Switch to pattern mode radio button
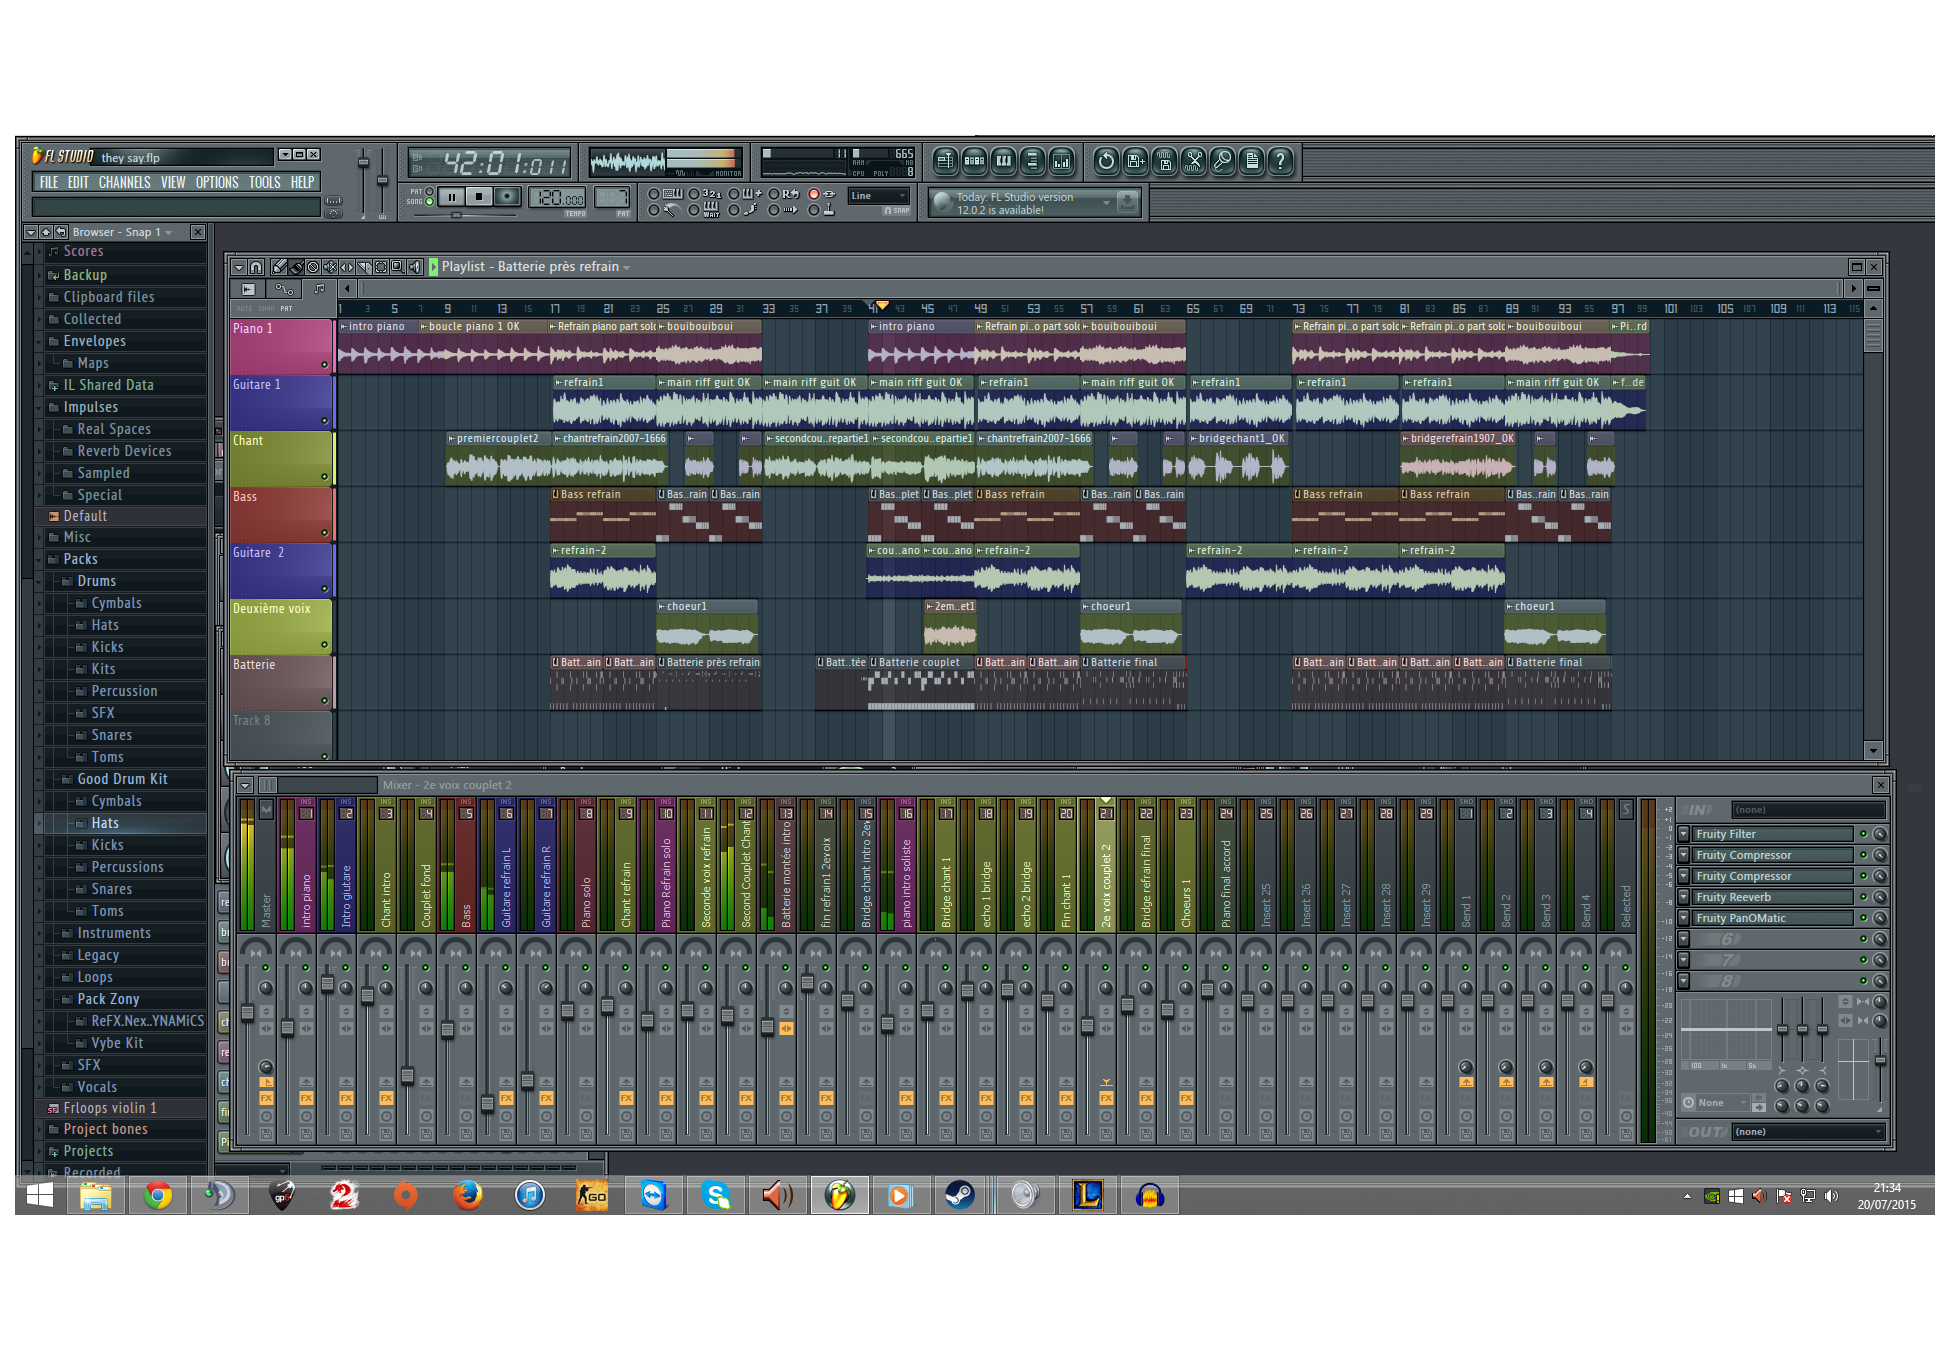This screenshot has width=1950, height=1350. [430, 192]
